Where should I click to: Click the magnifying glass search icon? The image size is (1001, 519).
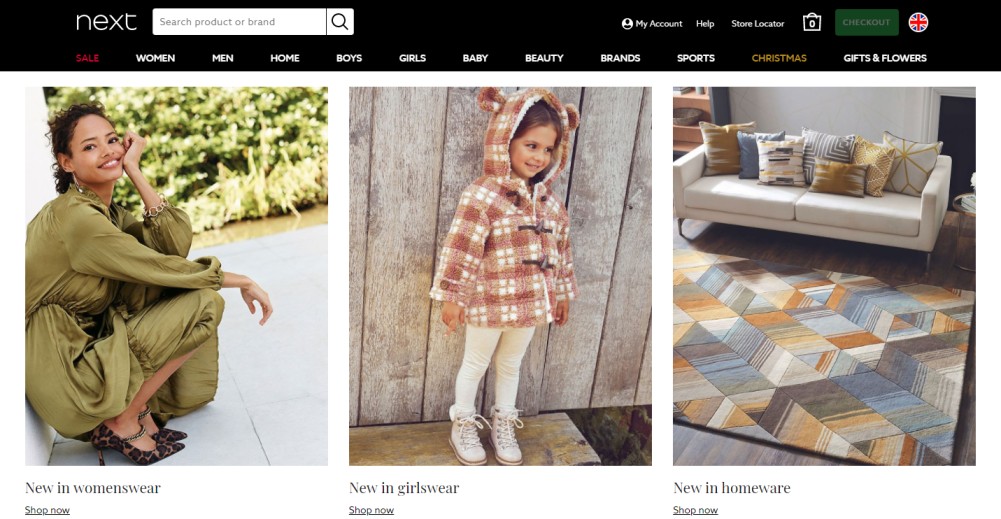coord(340,22)
